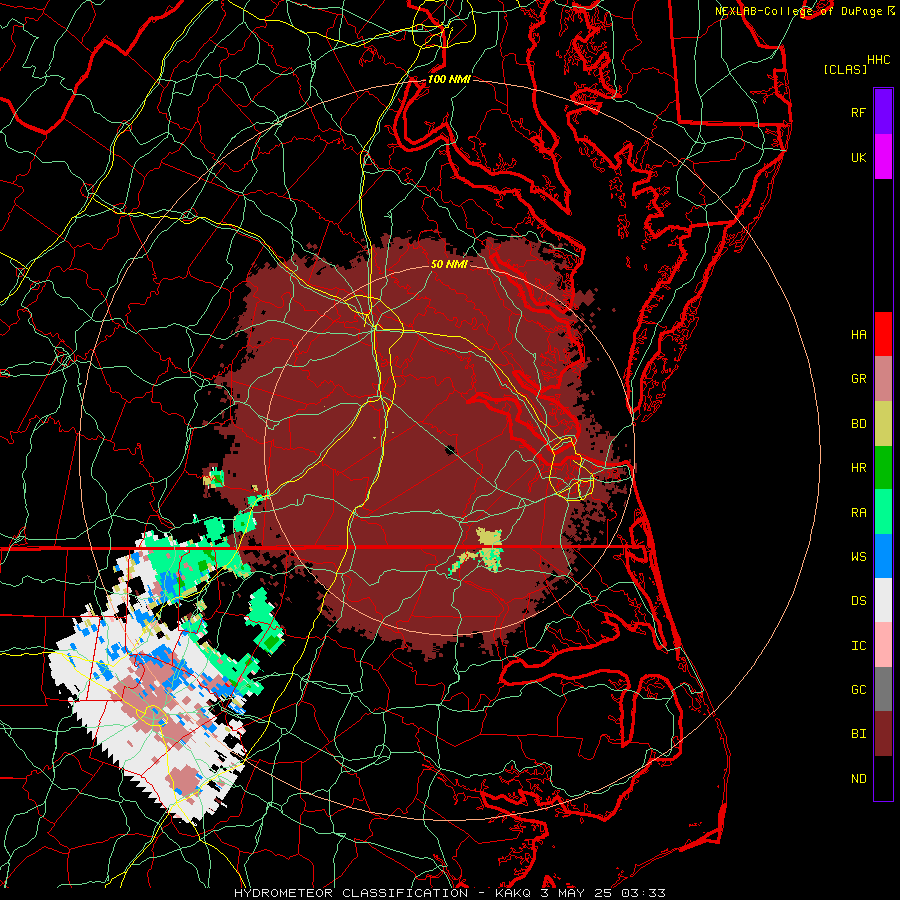Click the BD legend label
This screenshot has width=900, height=900.
point(858,424)
